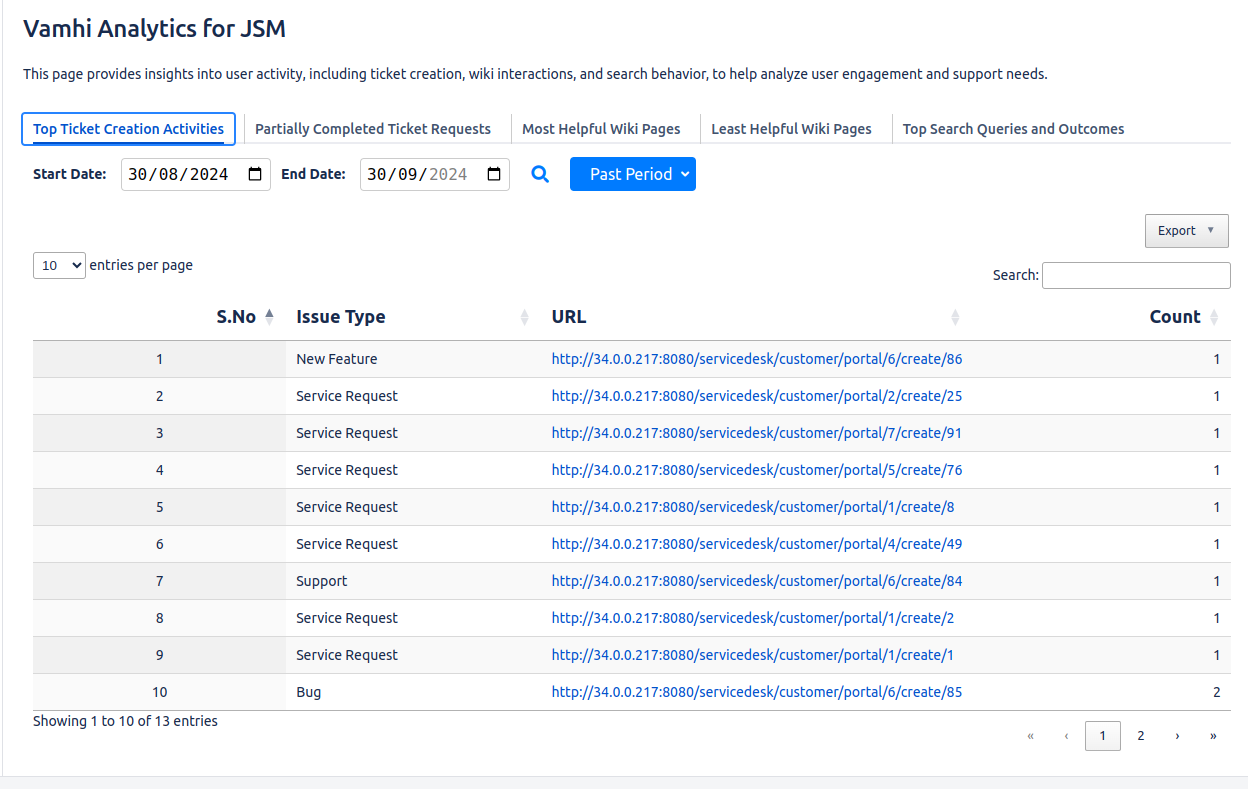Switch to Partially Completed Ticket Requests tab
The height and width of the screenshot is (789, 1248).
click(x=373, y=129)
